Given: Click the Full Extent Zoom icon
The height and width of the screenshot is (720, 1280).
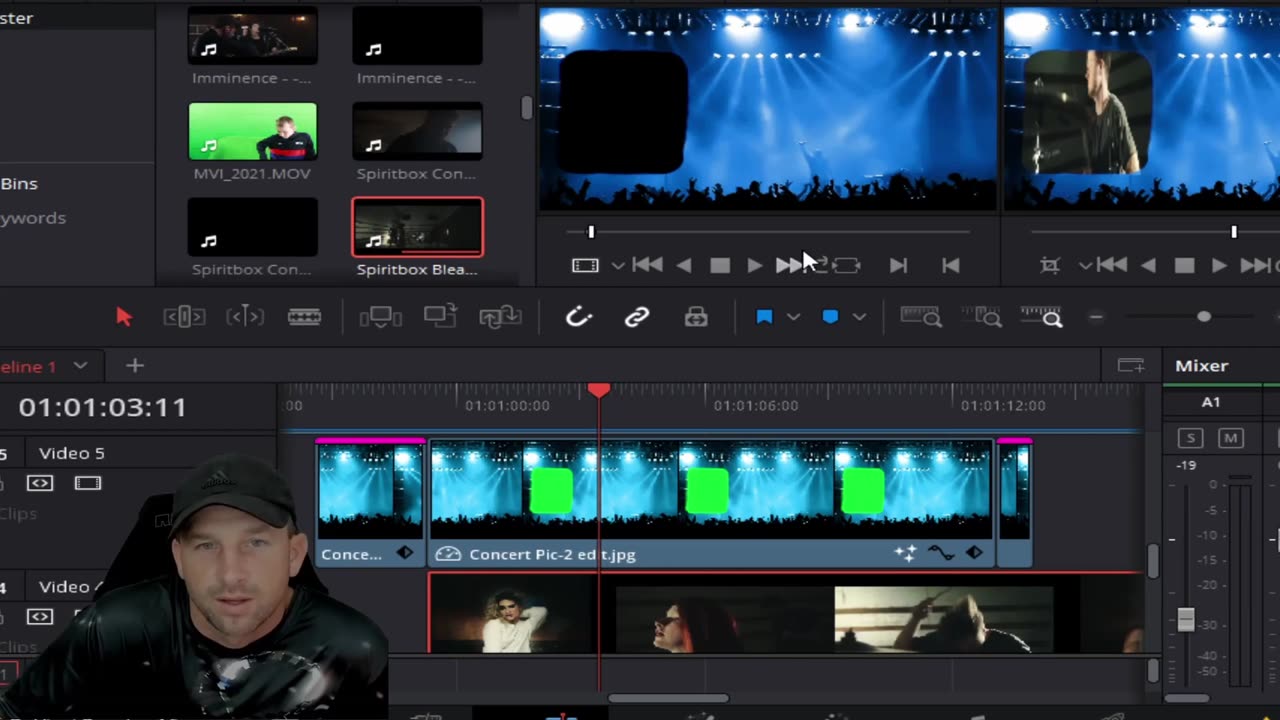Looking at the screenshot, I should click(x=921, y=317).
